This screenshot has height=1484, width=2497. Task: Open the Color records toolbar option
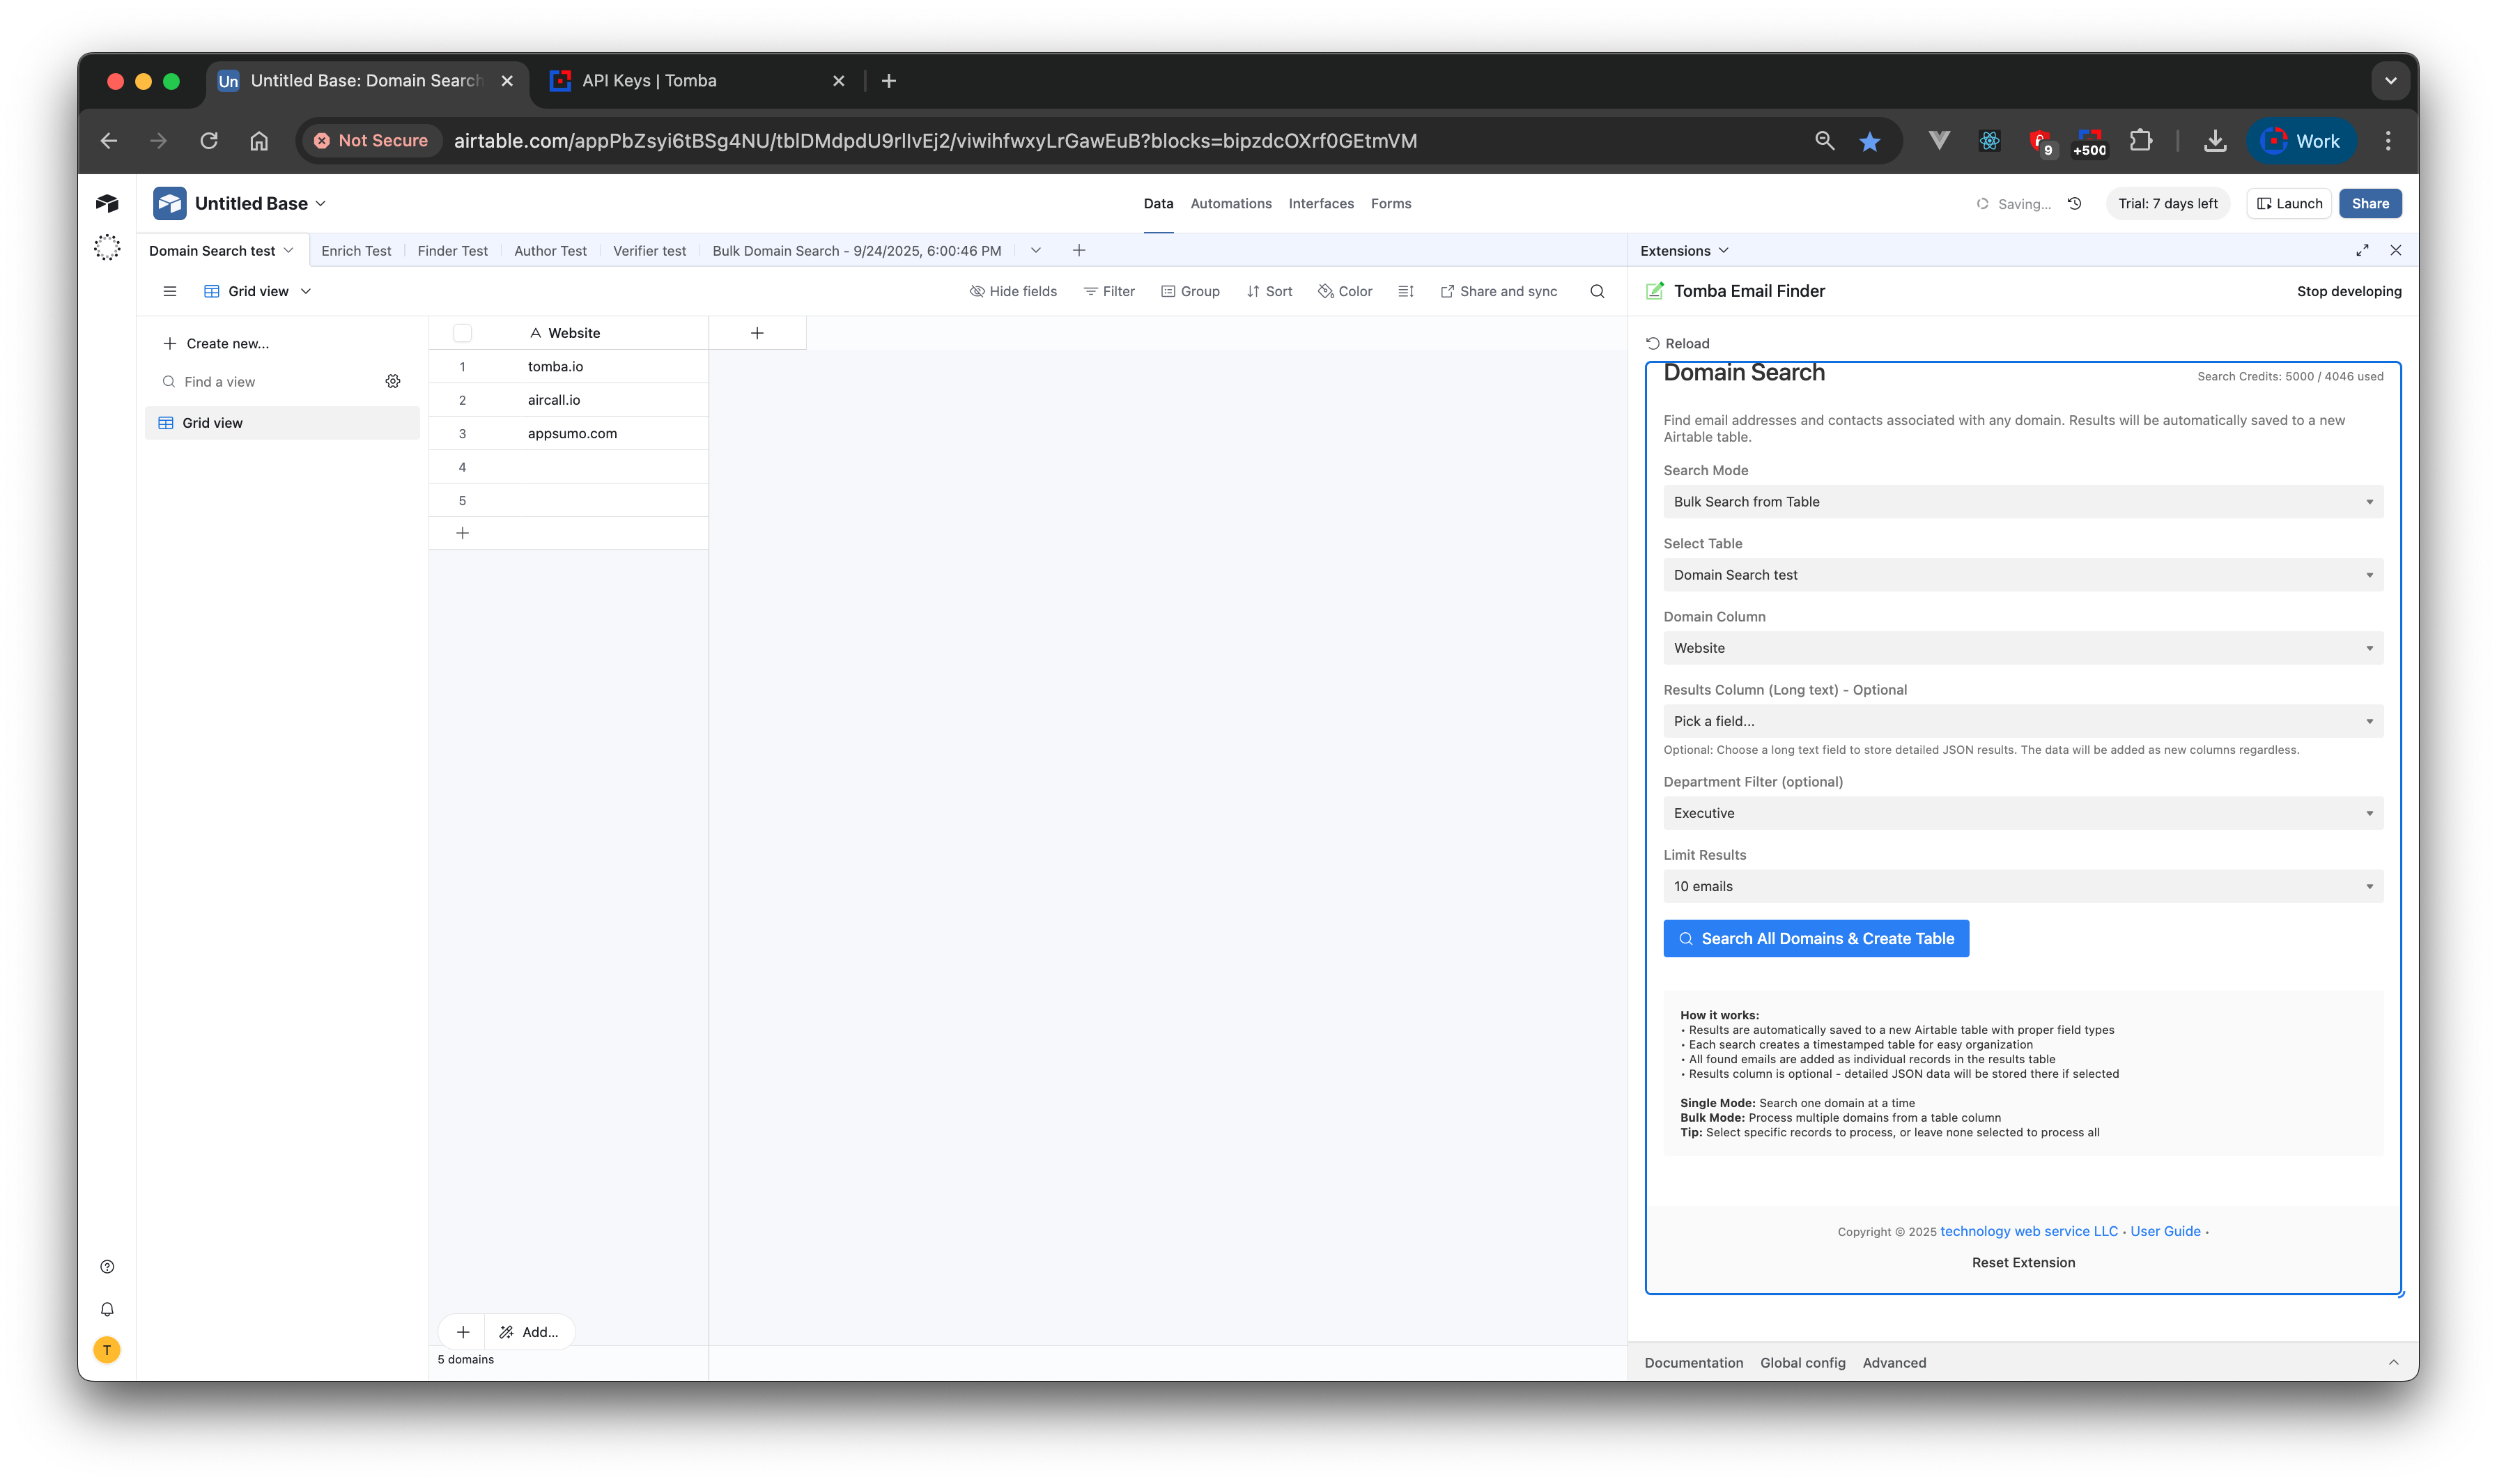1345,291
